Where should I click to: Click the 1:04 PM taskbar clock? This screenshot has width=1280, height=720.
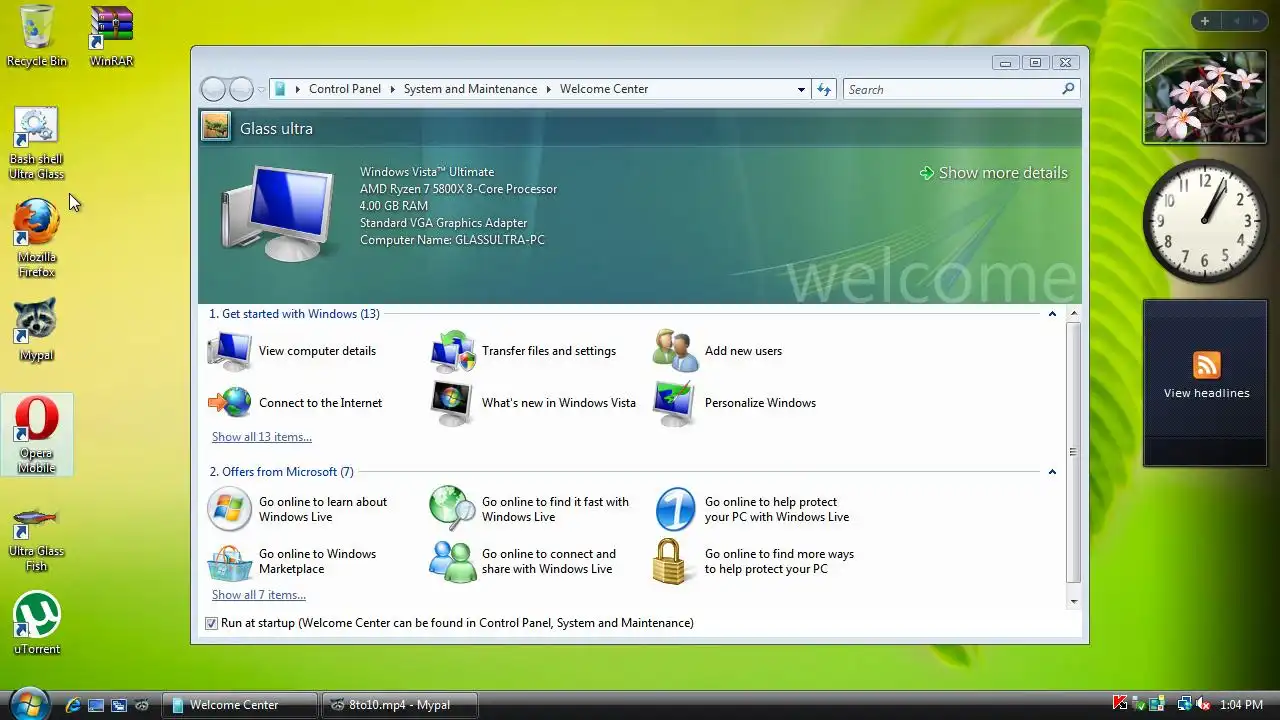coord(1241,705)
